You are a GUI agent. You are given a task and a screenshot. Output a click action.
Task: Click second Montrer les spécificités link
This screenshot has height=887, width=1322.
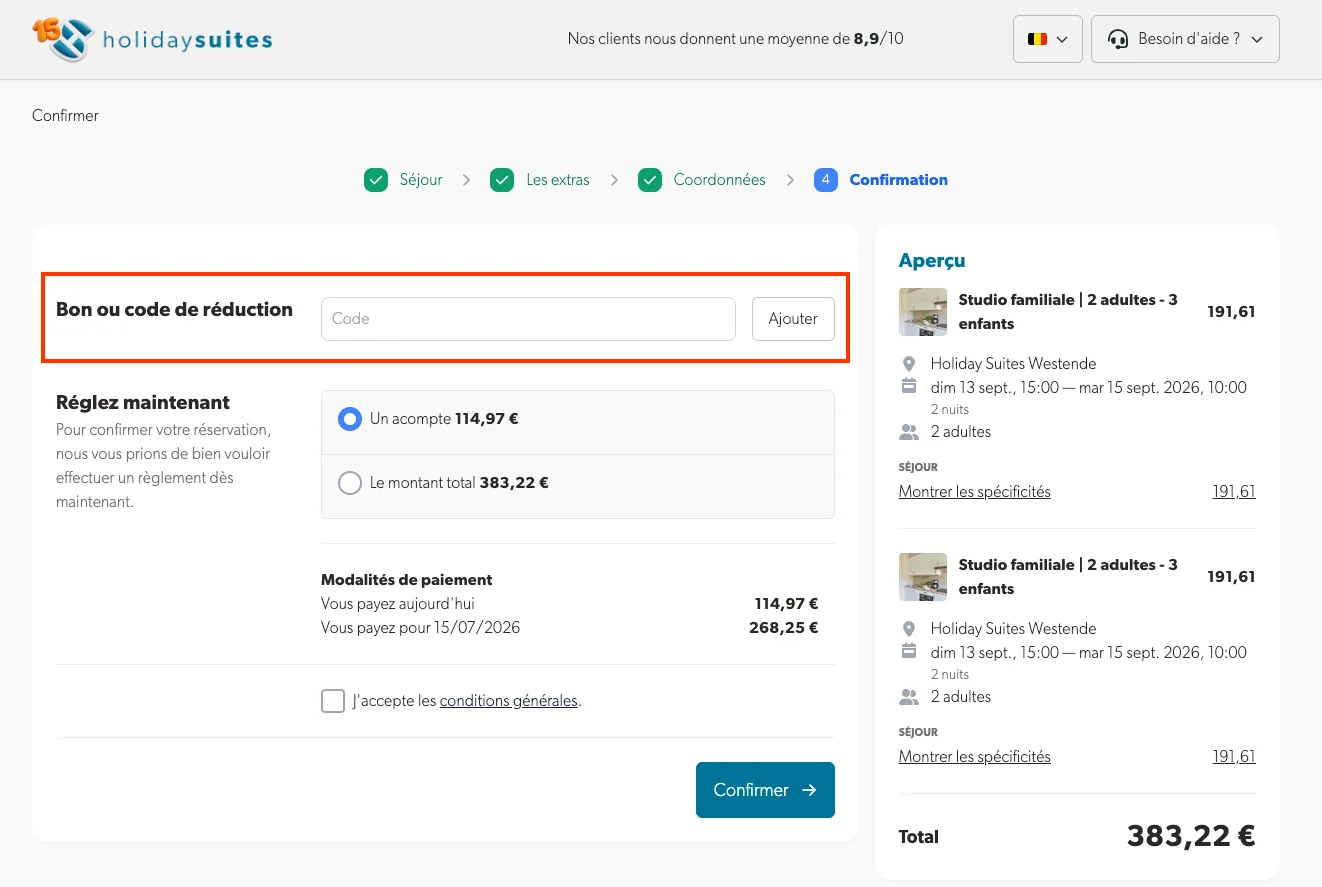coord(975,757)
